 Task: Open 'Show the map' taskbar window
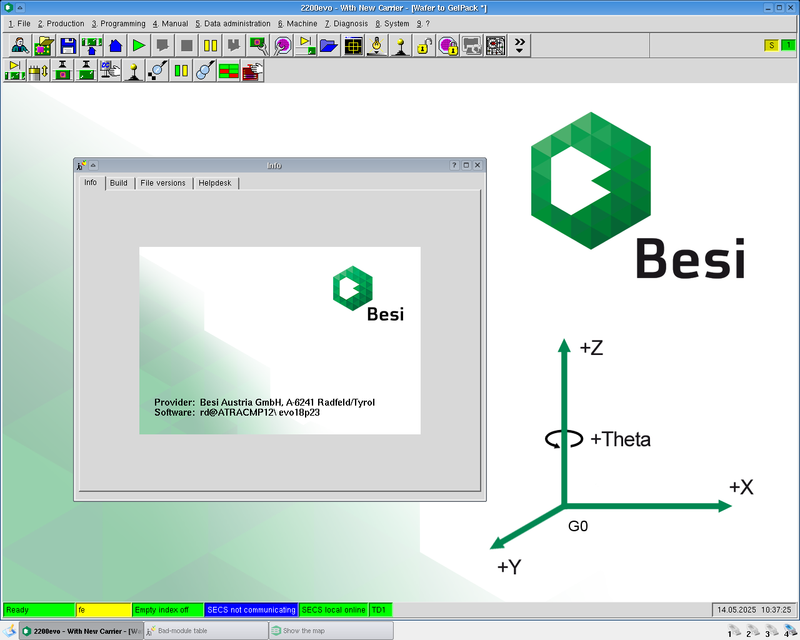click(x=331, y=631)
